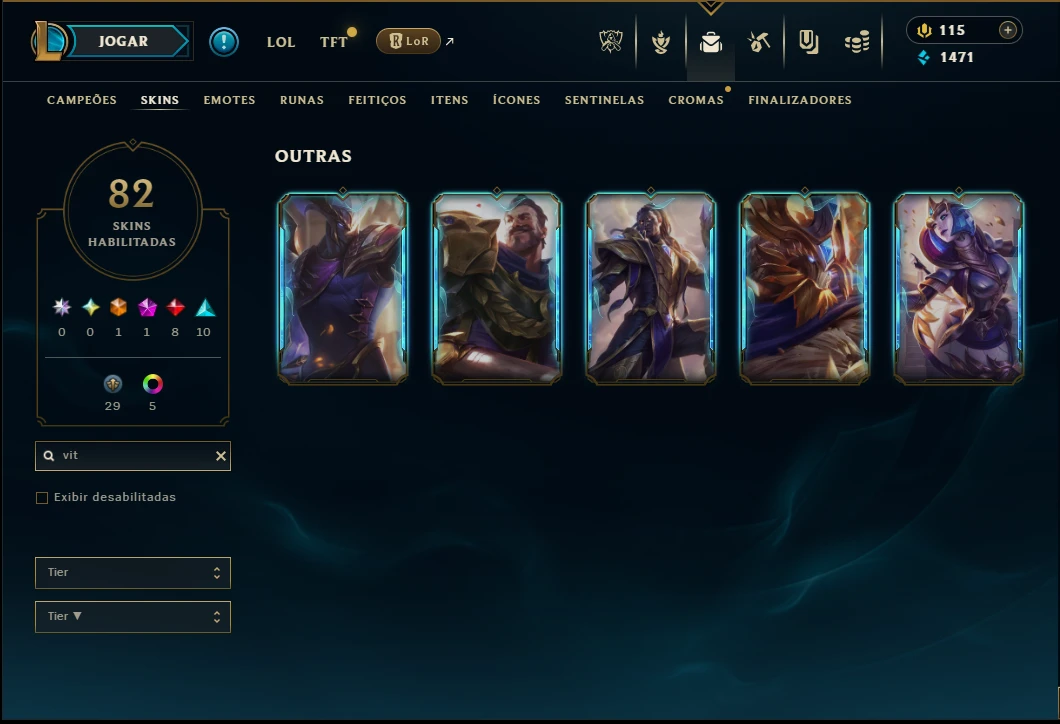Expand the first Tier dropdown
Viewport: 1060px width, 724px height.
(132, 573)
